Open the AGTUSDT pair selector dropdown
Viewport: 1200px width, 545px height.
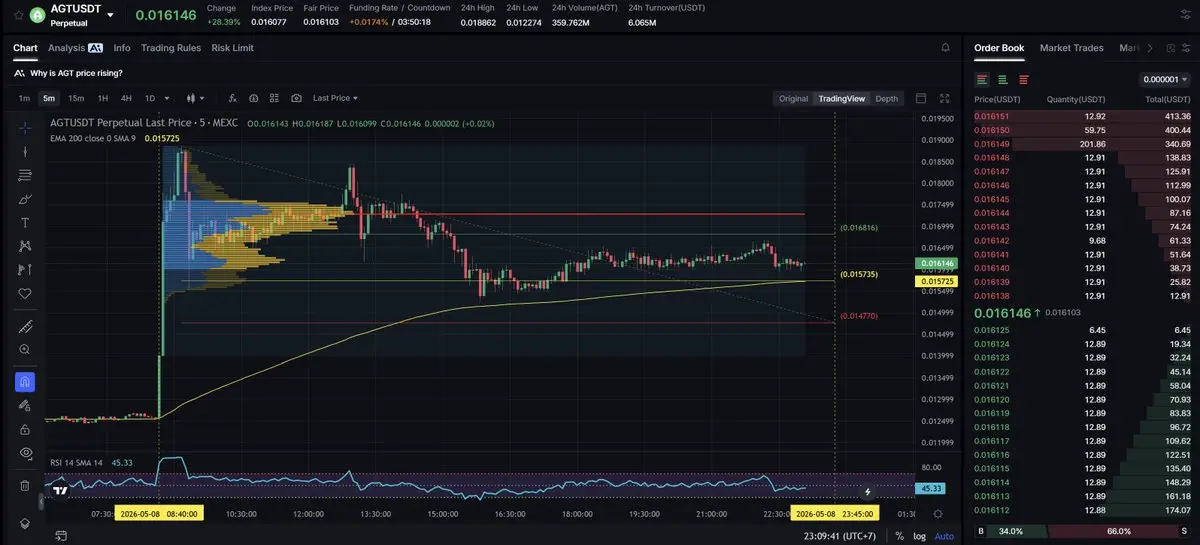tap(110, 15)
